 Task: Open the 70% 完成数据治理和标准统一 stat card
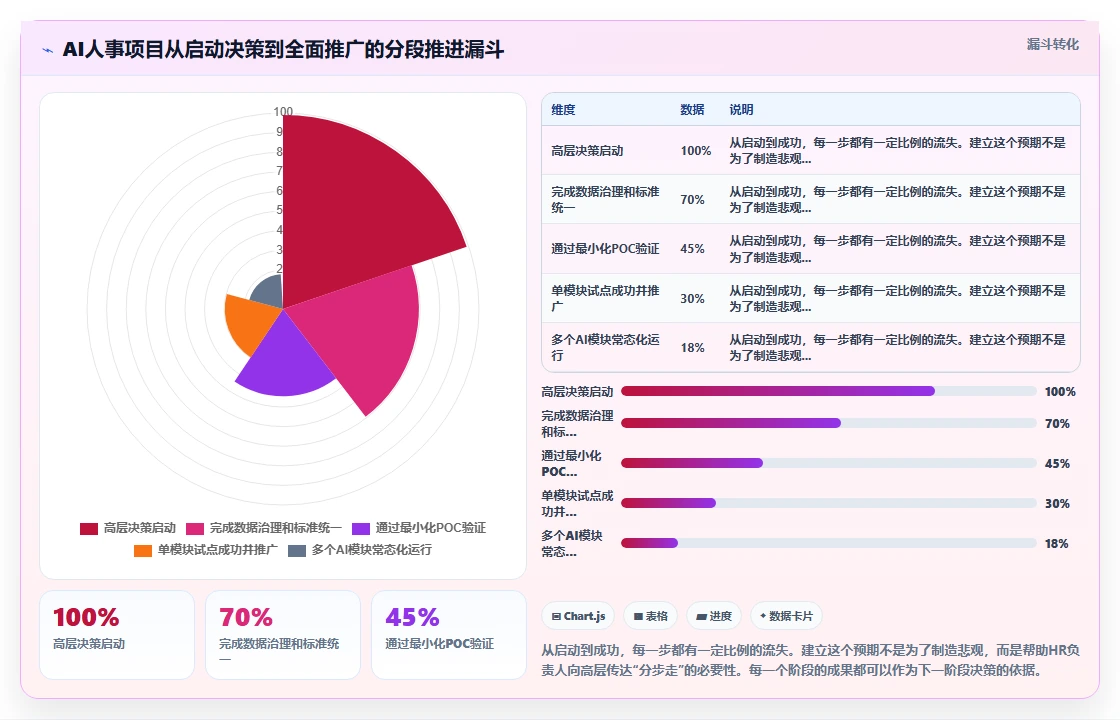[x=283, y=635]
